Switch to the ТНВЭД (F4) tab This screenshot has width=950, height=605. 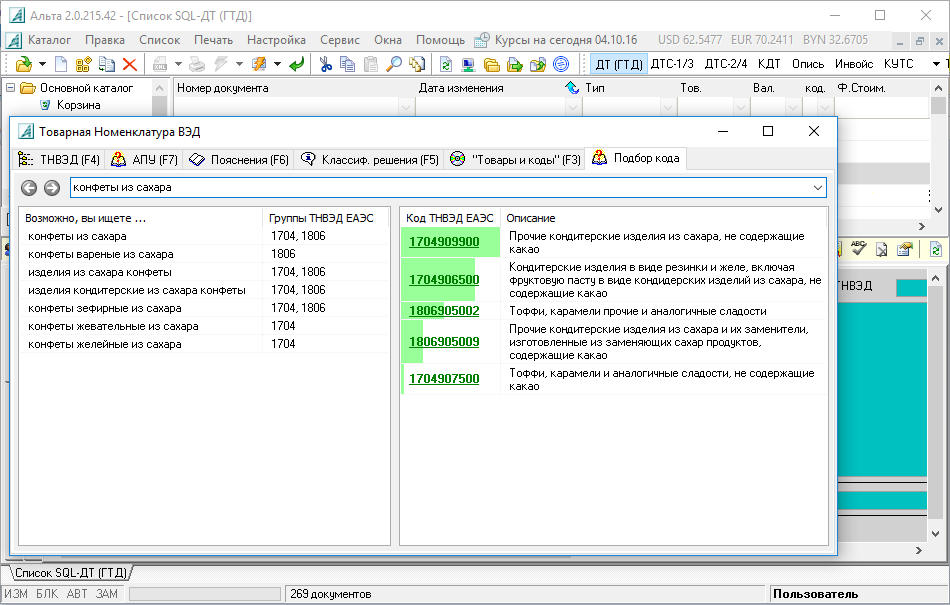click(59, 159)
